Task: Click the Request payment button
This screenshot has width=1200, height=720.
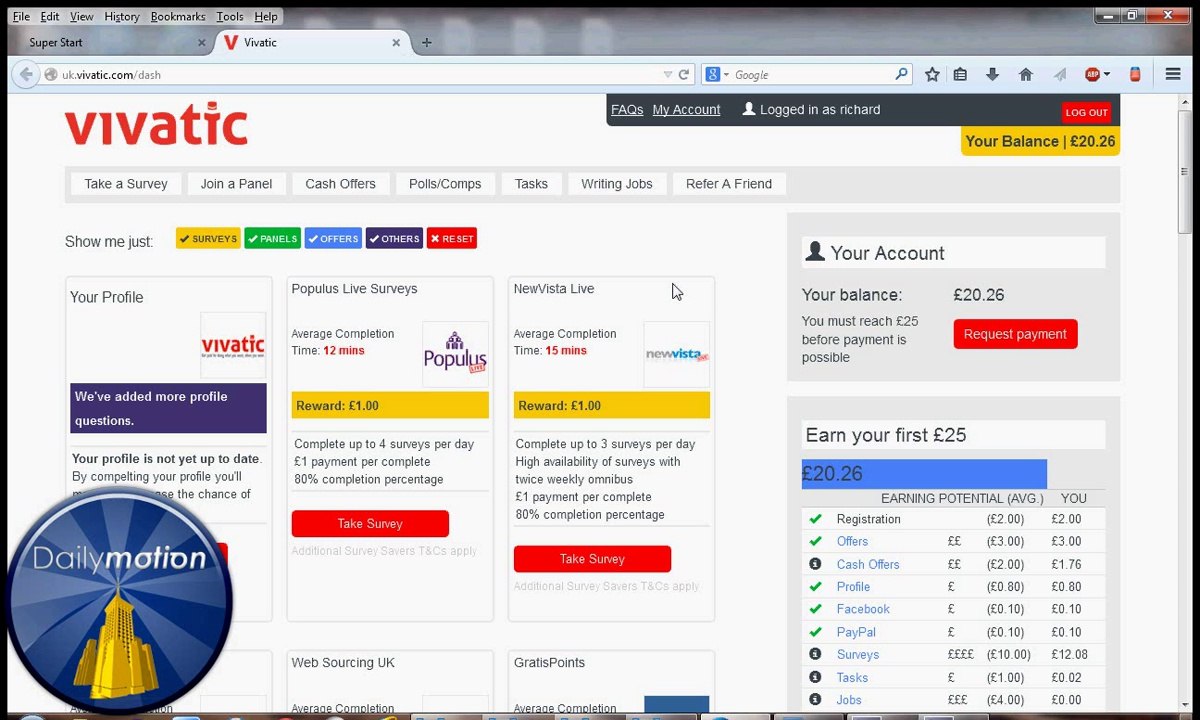Action: (1015, 334)
